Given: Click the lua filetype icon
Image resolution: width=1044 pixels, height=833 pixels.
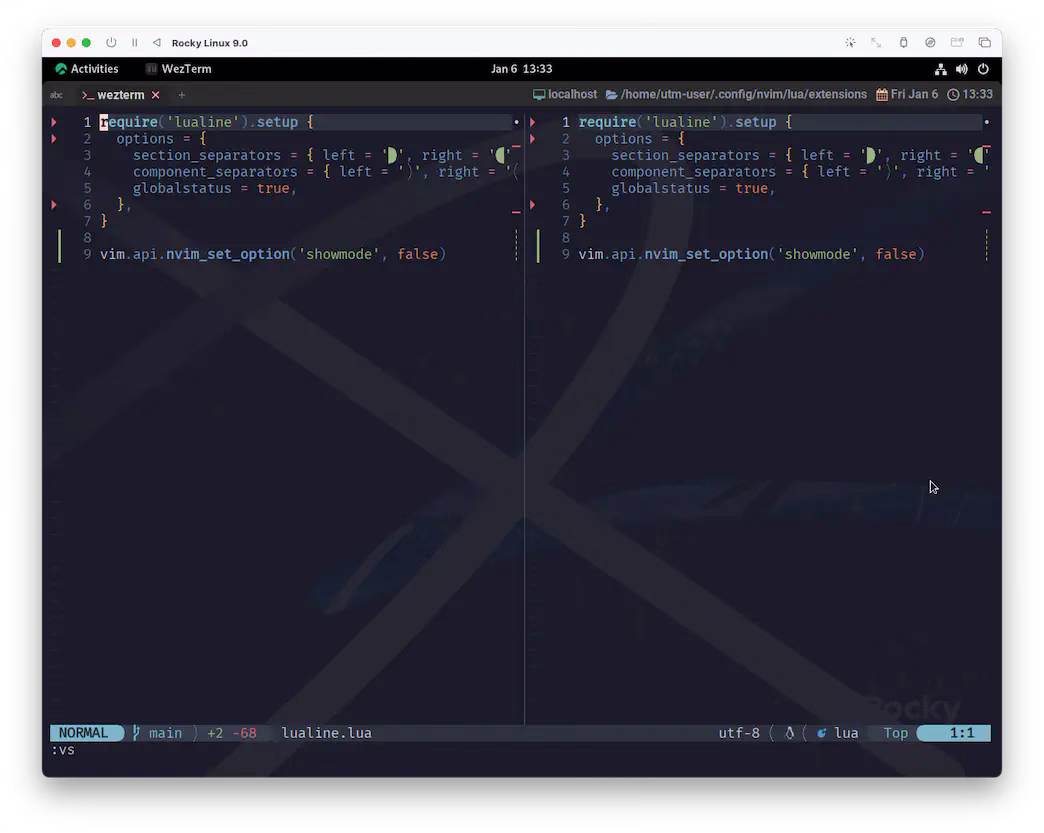Looking at the screenshot, I should 822,732.
